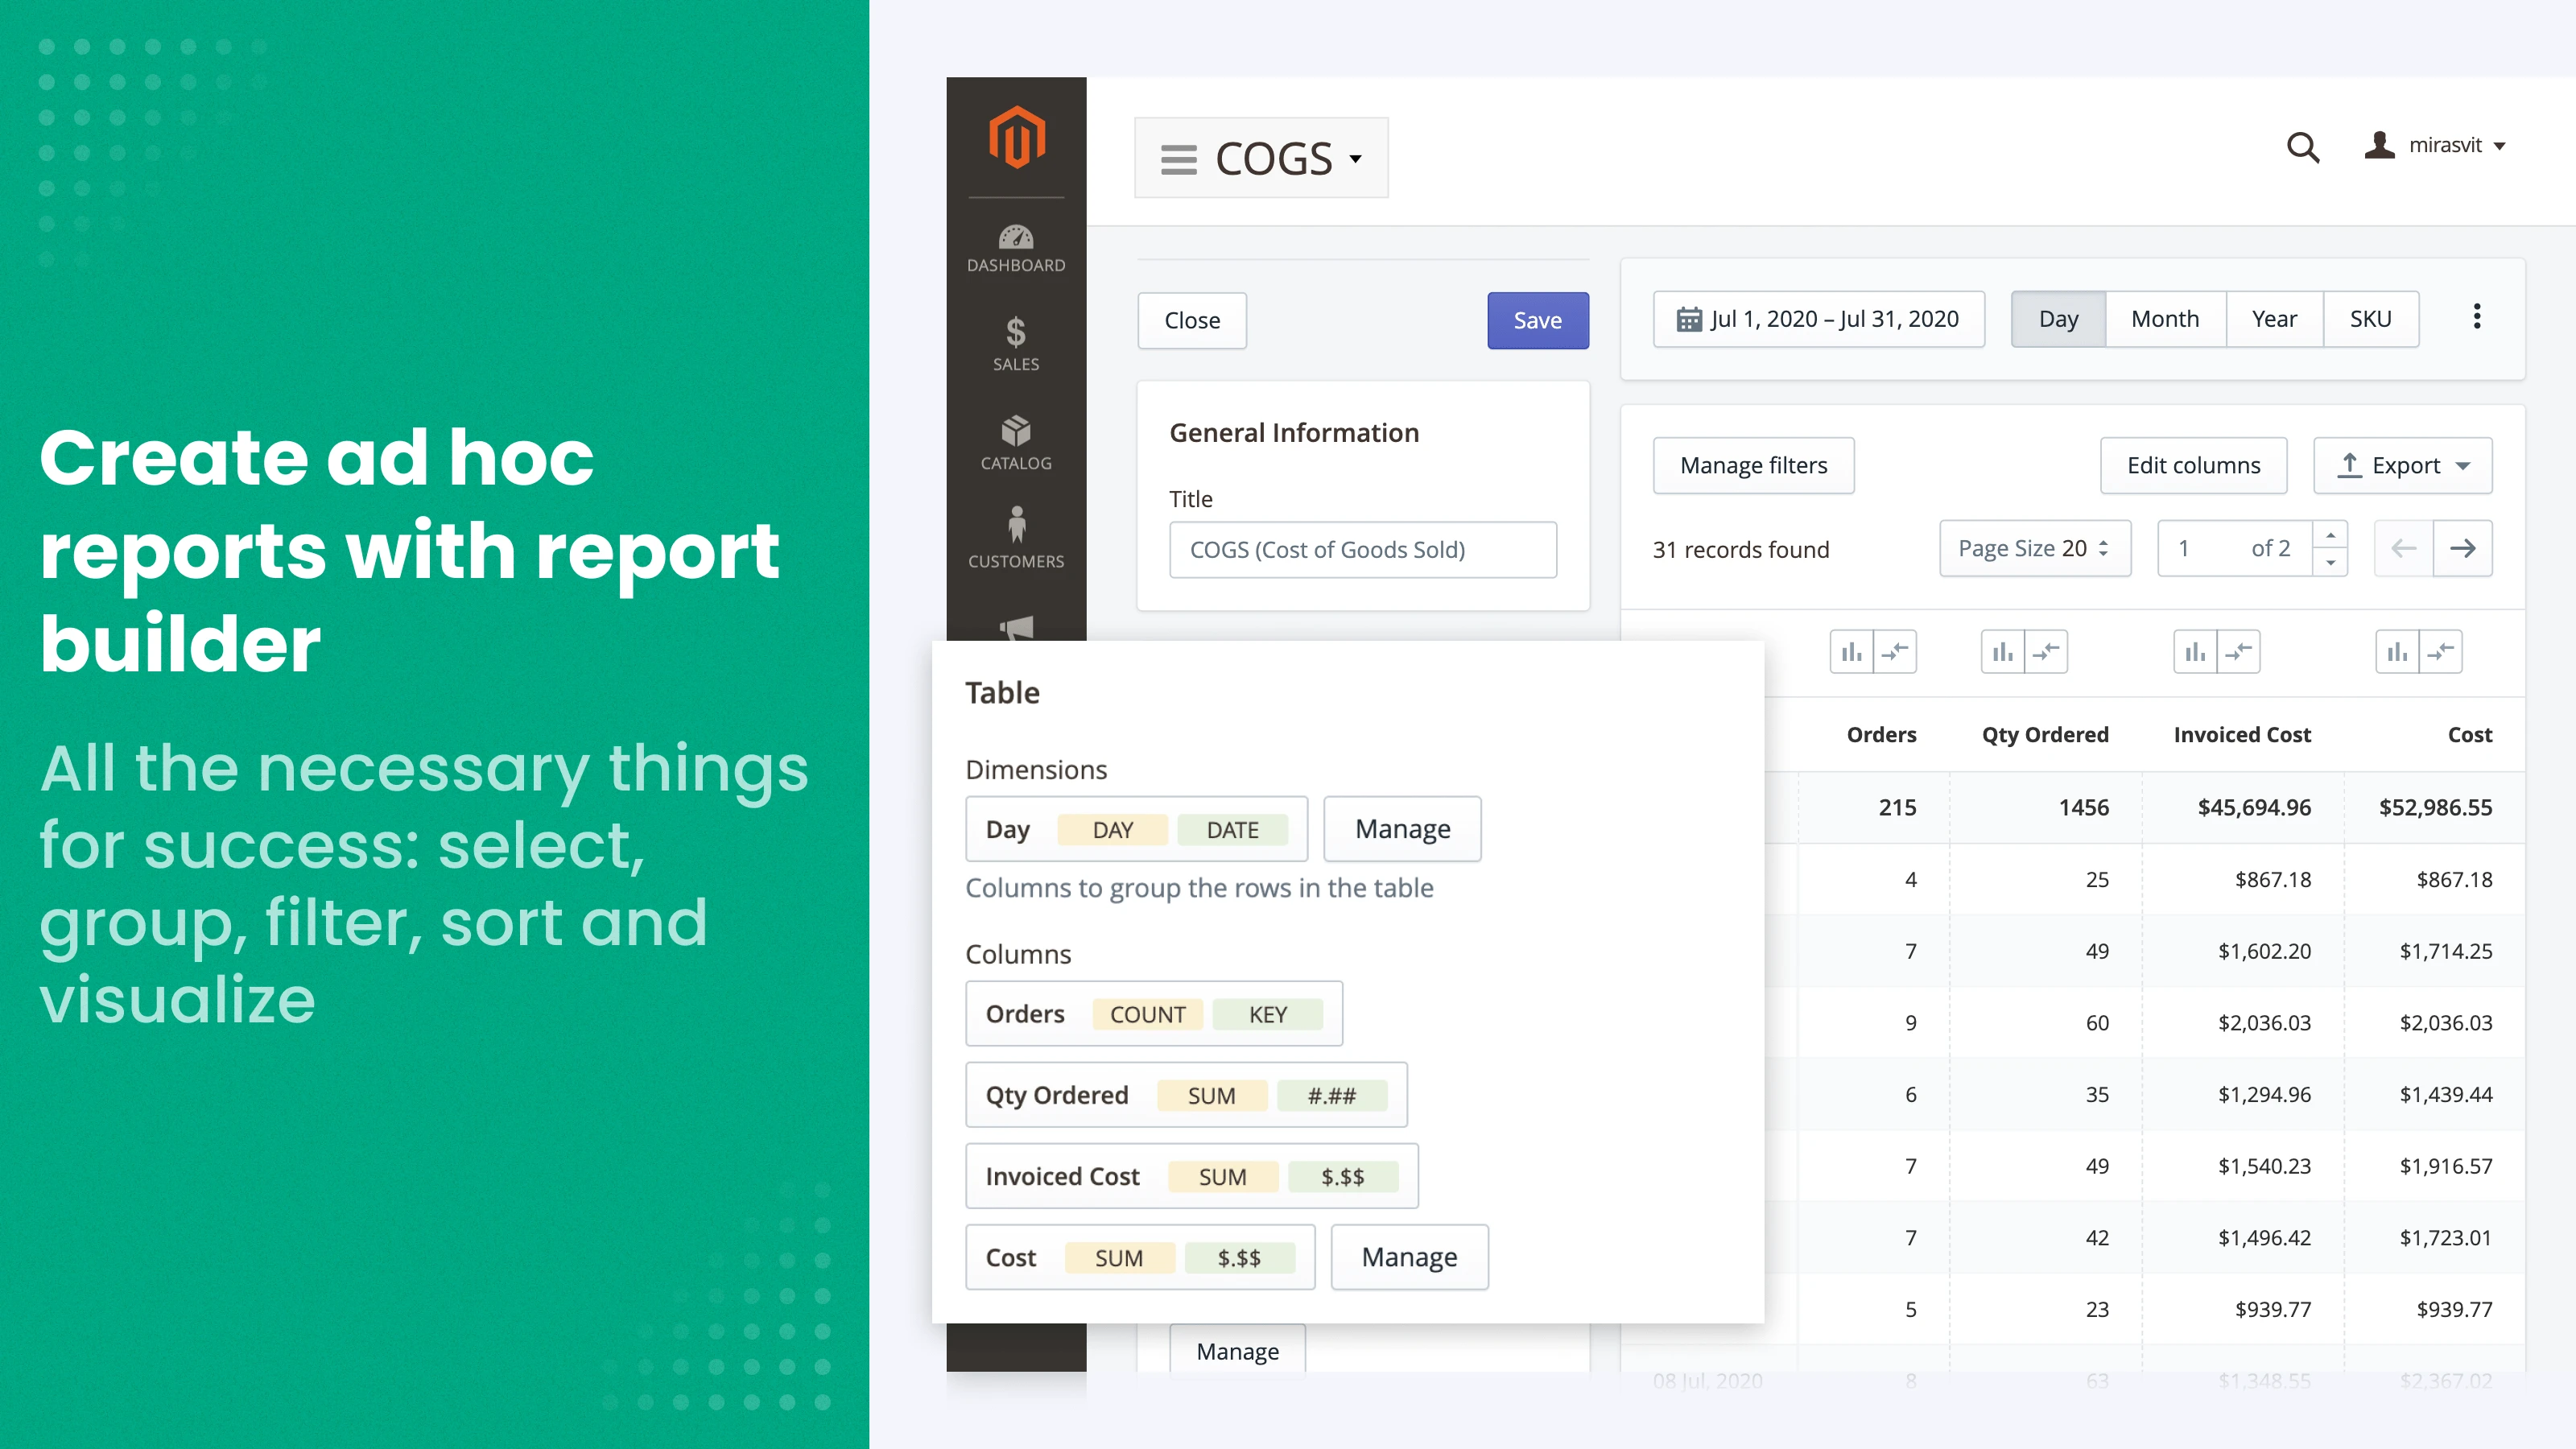
Task: Switch report granularity to Year
Action: [x=2274, y=319]
